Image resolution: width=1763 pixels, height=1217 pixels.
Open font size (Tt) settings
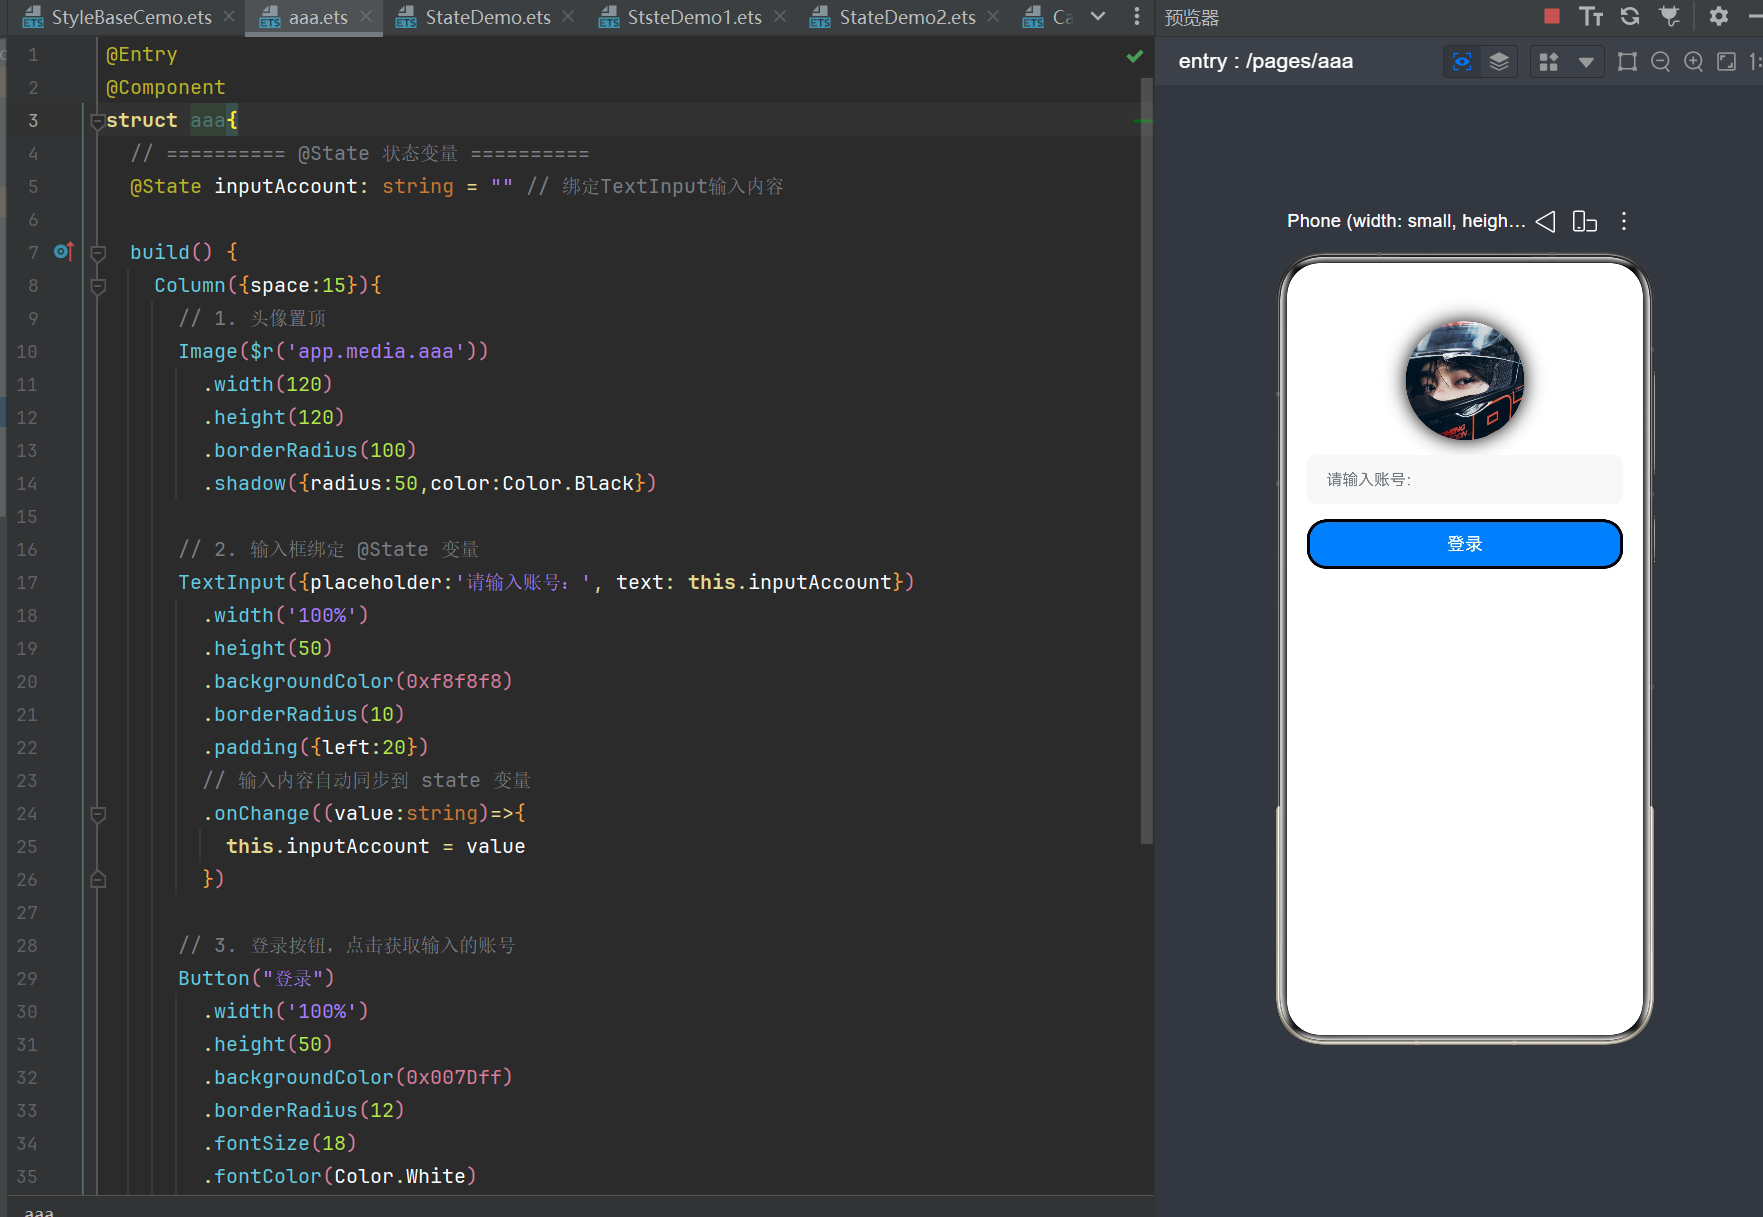click(x=1591, y=16)
